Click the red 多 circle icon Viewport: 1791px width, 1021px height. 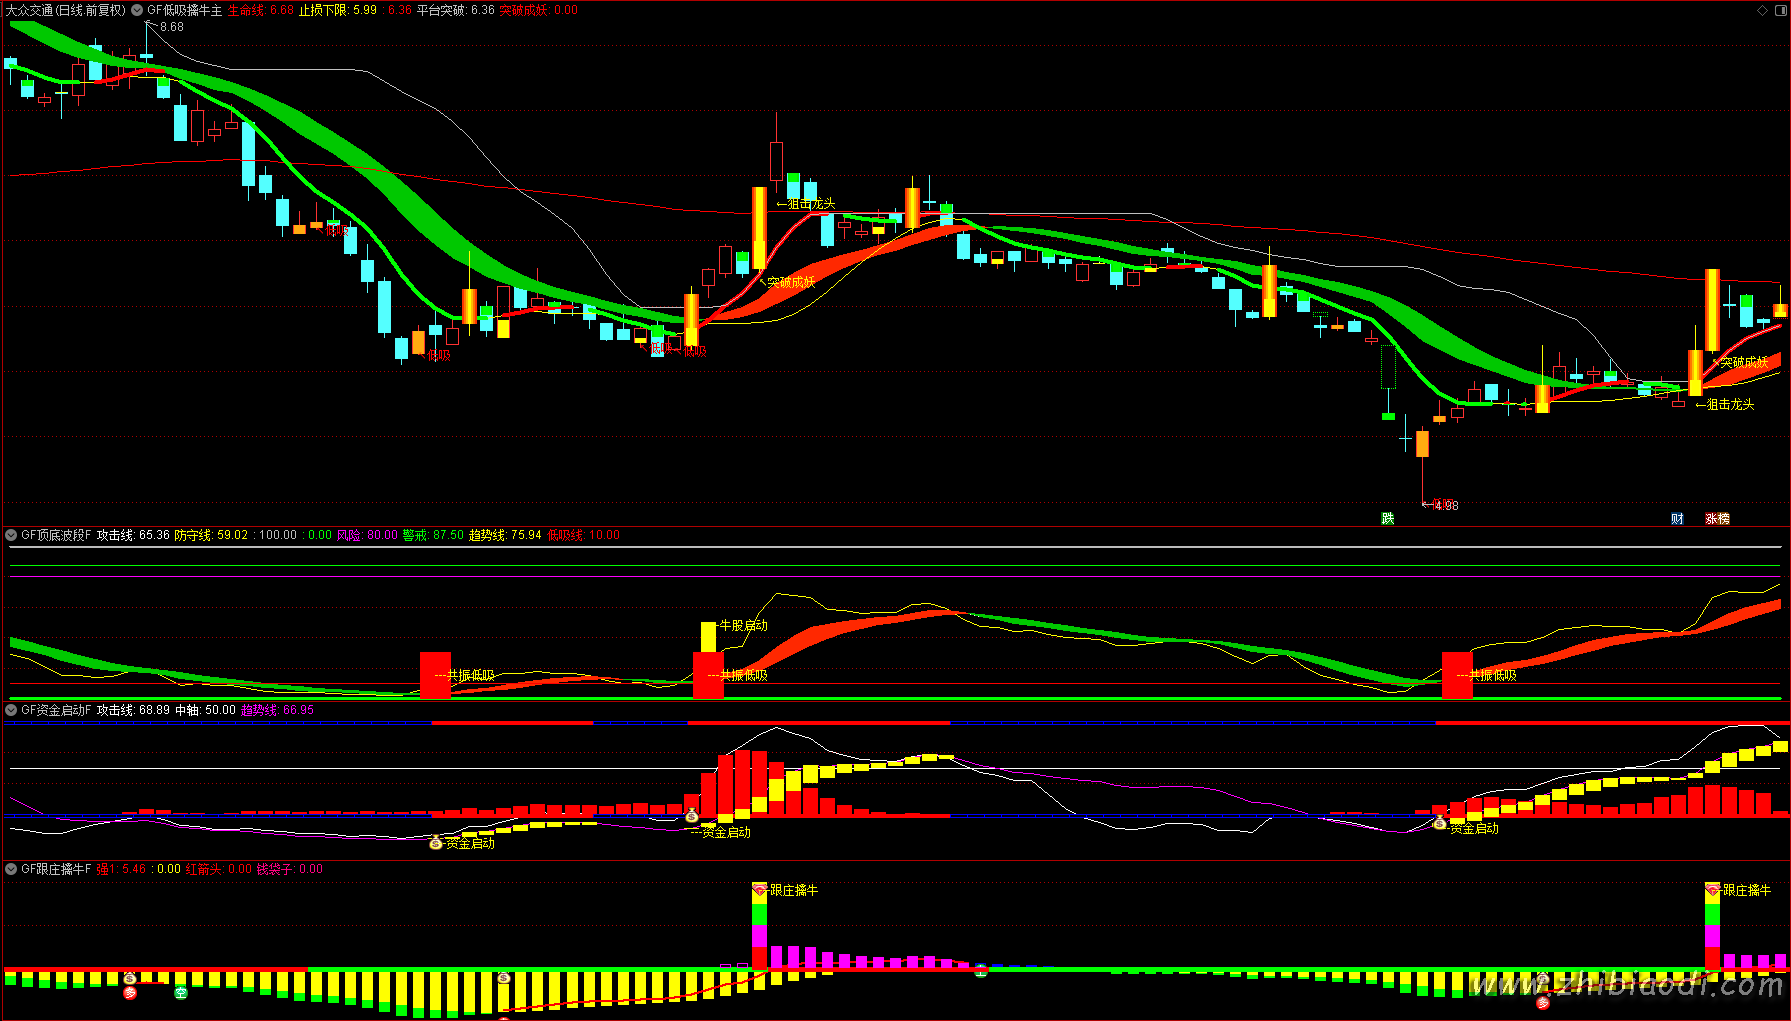(x=130, y=992)
